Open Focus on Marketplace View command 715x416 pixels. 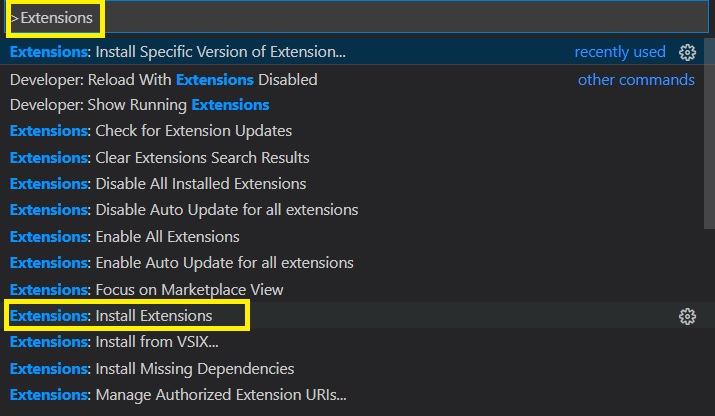pyautogui.click(x=352, y=289)
